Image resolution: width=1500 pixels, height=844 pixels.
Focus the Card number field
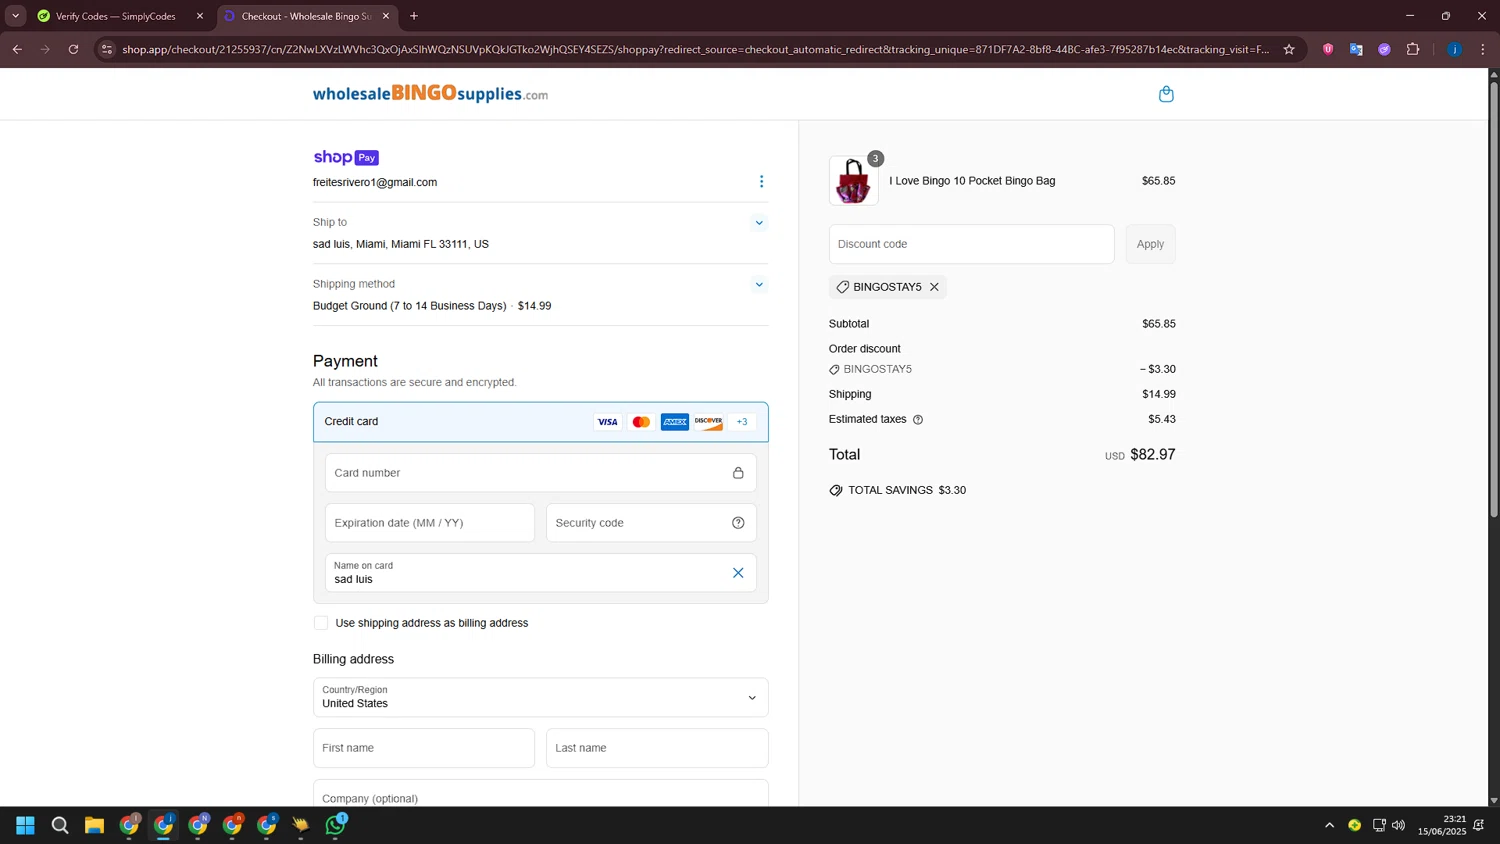pos(541,473)
